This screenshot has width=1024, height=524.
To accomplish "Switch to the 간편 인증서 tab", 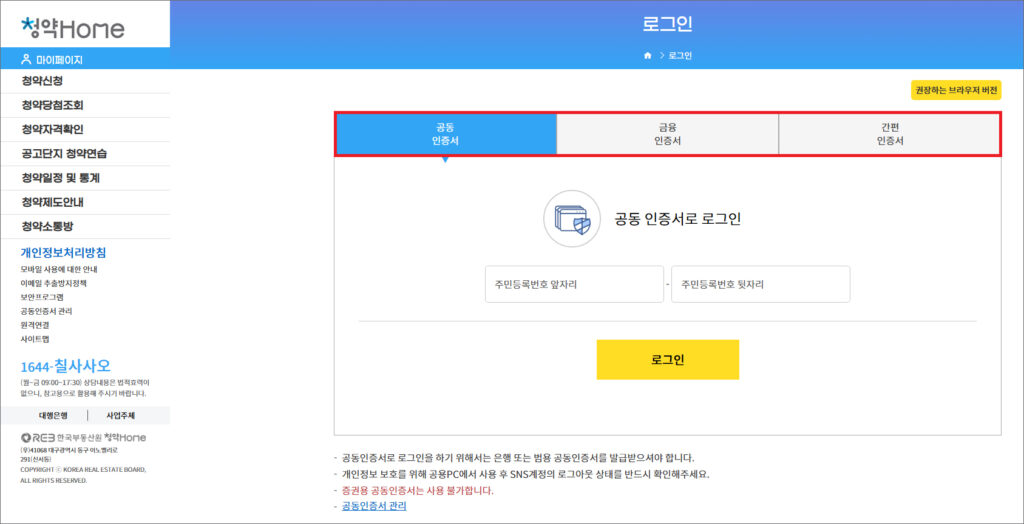I will (889, 134).
